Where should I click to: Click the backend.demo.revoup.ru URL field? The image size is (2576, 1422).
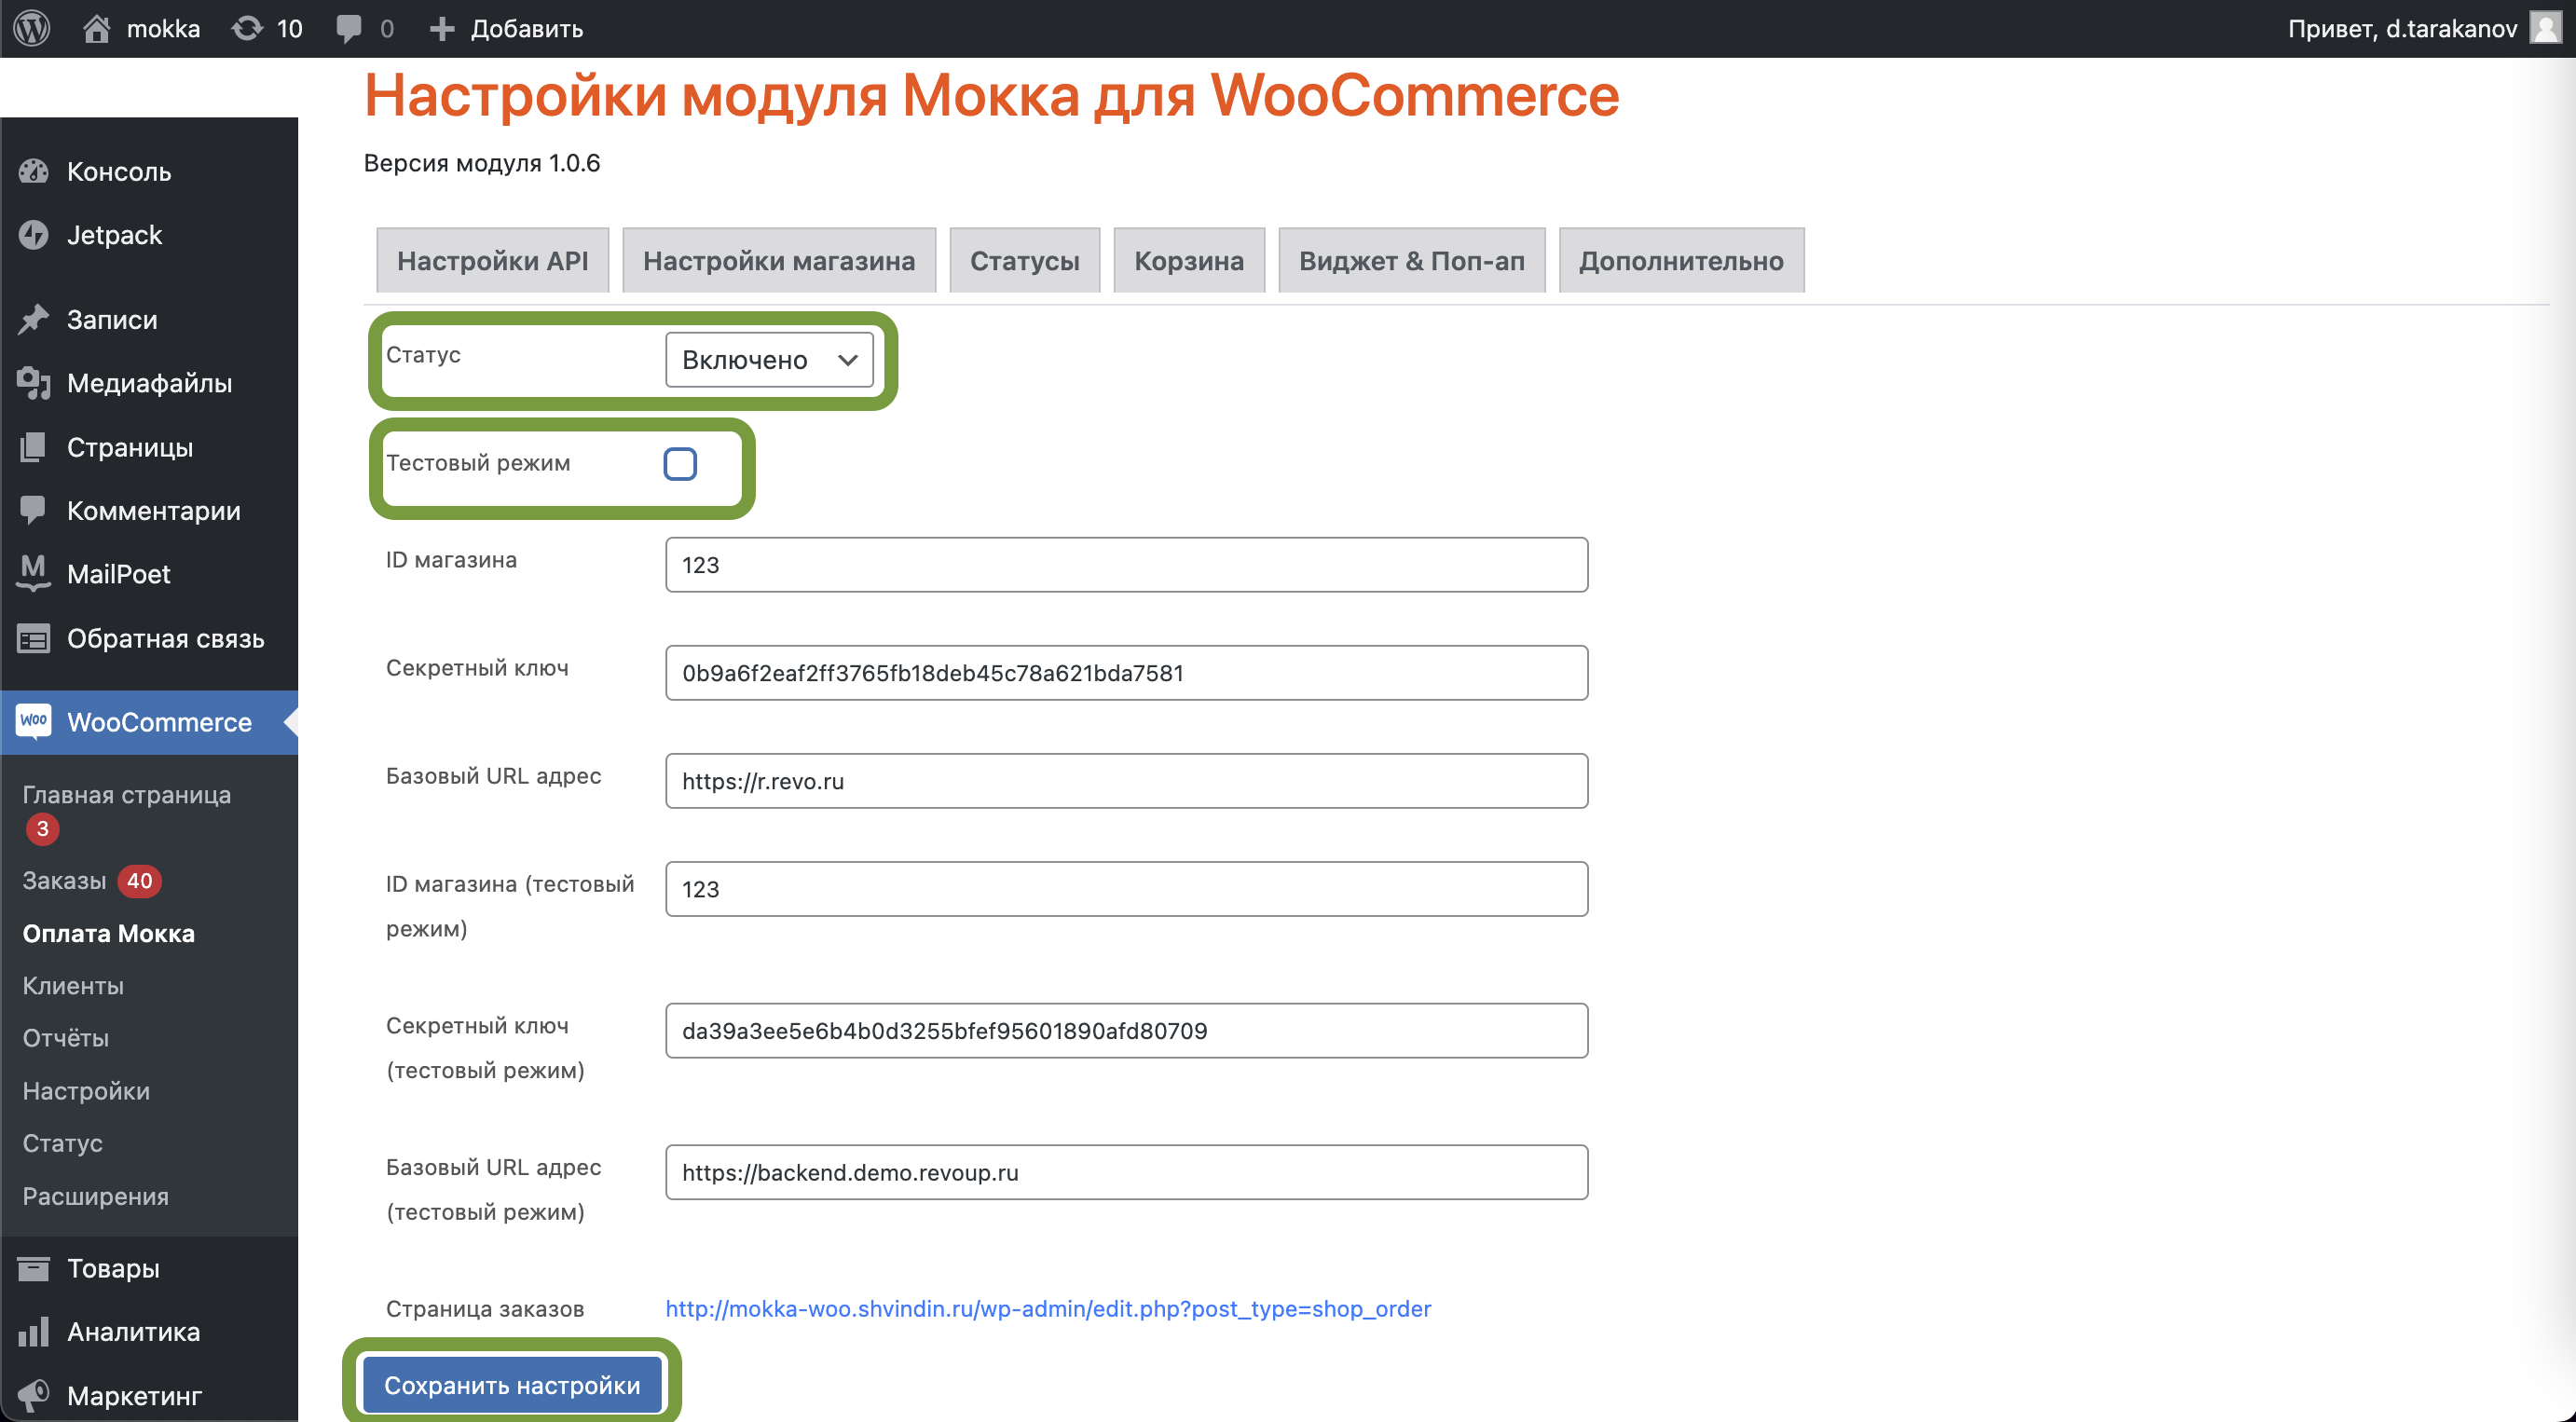click(x=1126, y=1172)
